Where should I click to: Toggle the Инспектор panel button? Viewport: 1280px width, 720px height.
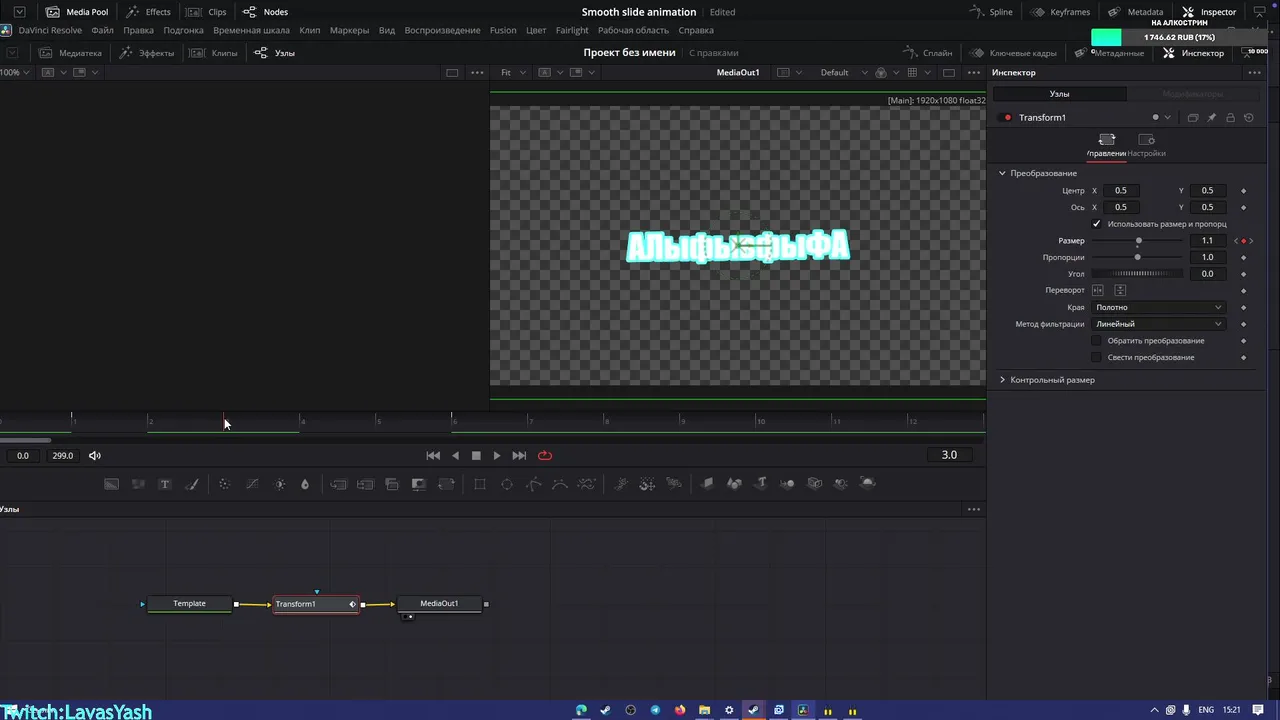pos(1193,53)
